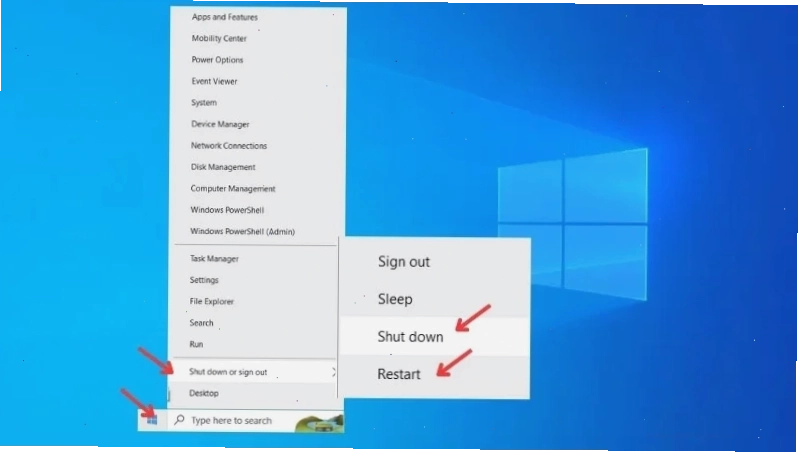Open Windows PowerShell
The height and width of the screenshot is (452, 798).
227,210
